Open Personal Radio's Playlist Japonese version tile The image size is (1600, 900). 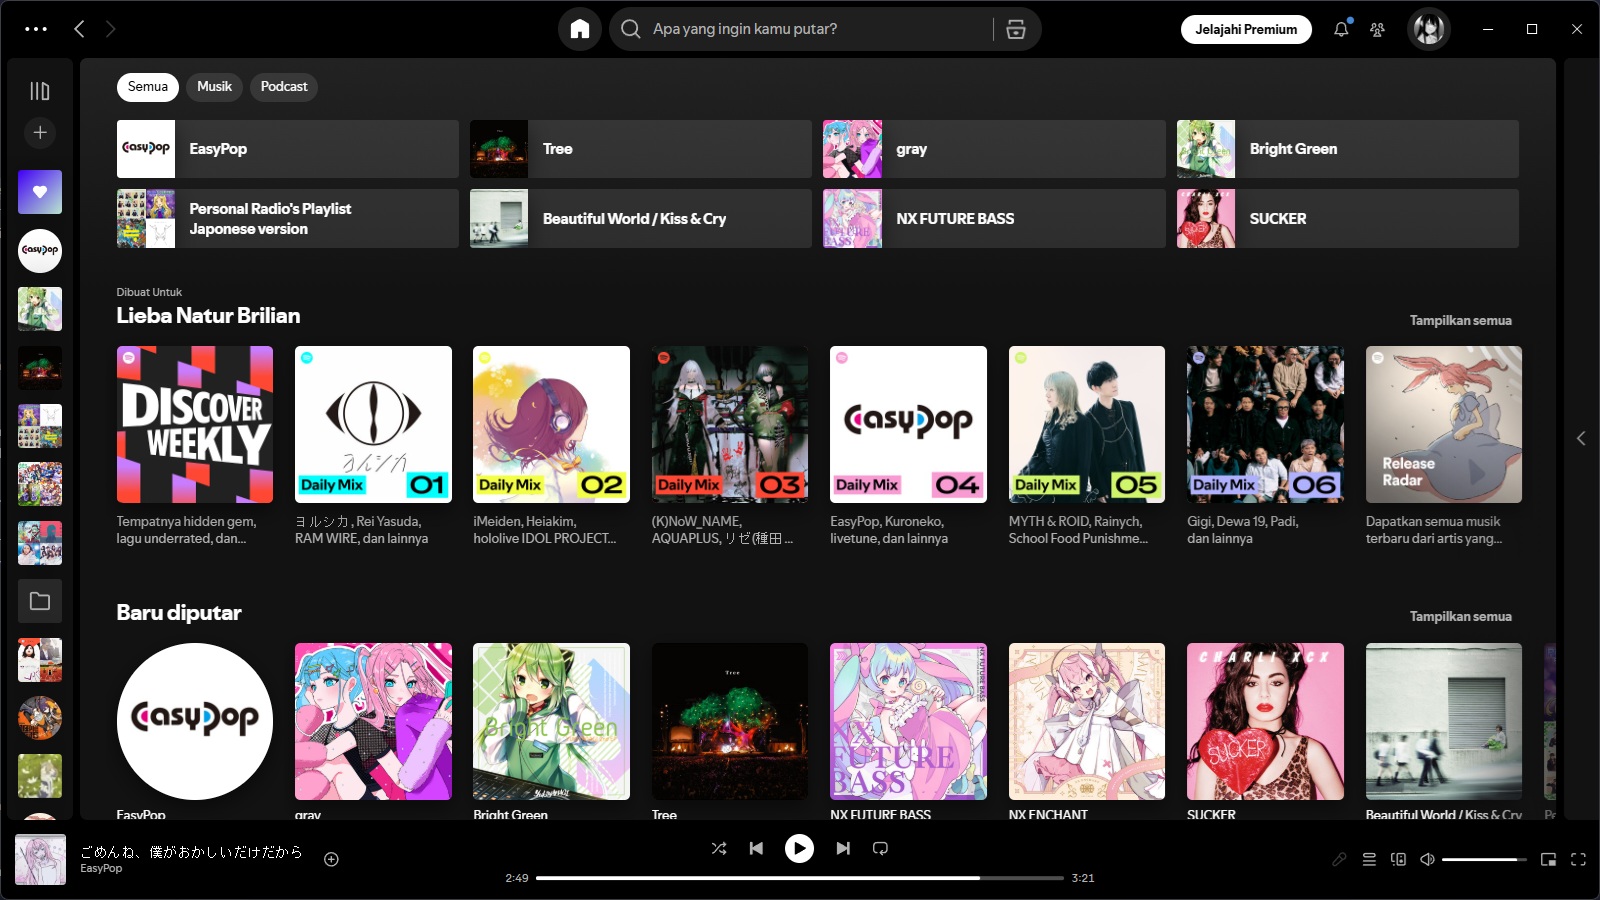coord(288,218)
